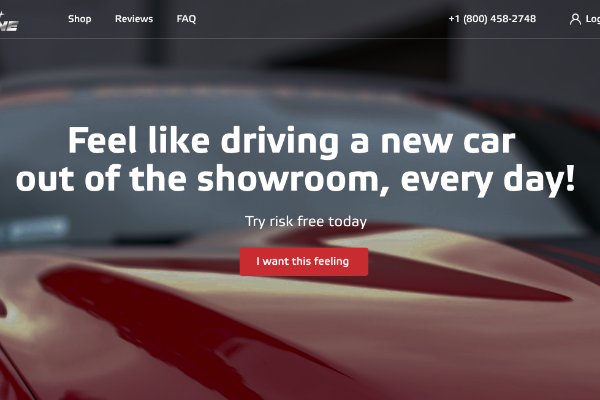Click the Log in text link

pos(592,19)
